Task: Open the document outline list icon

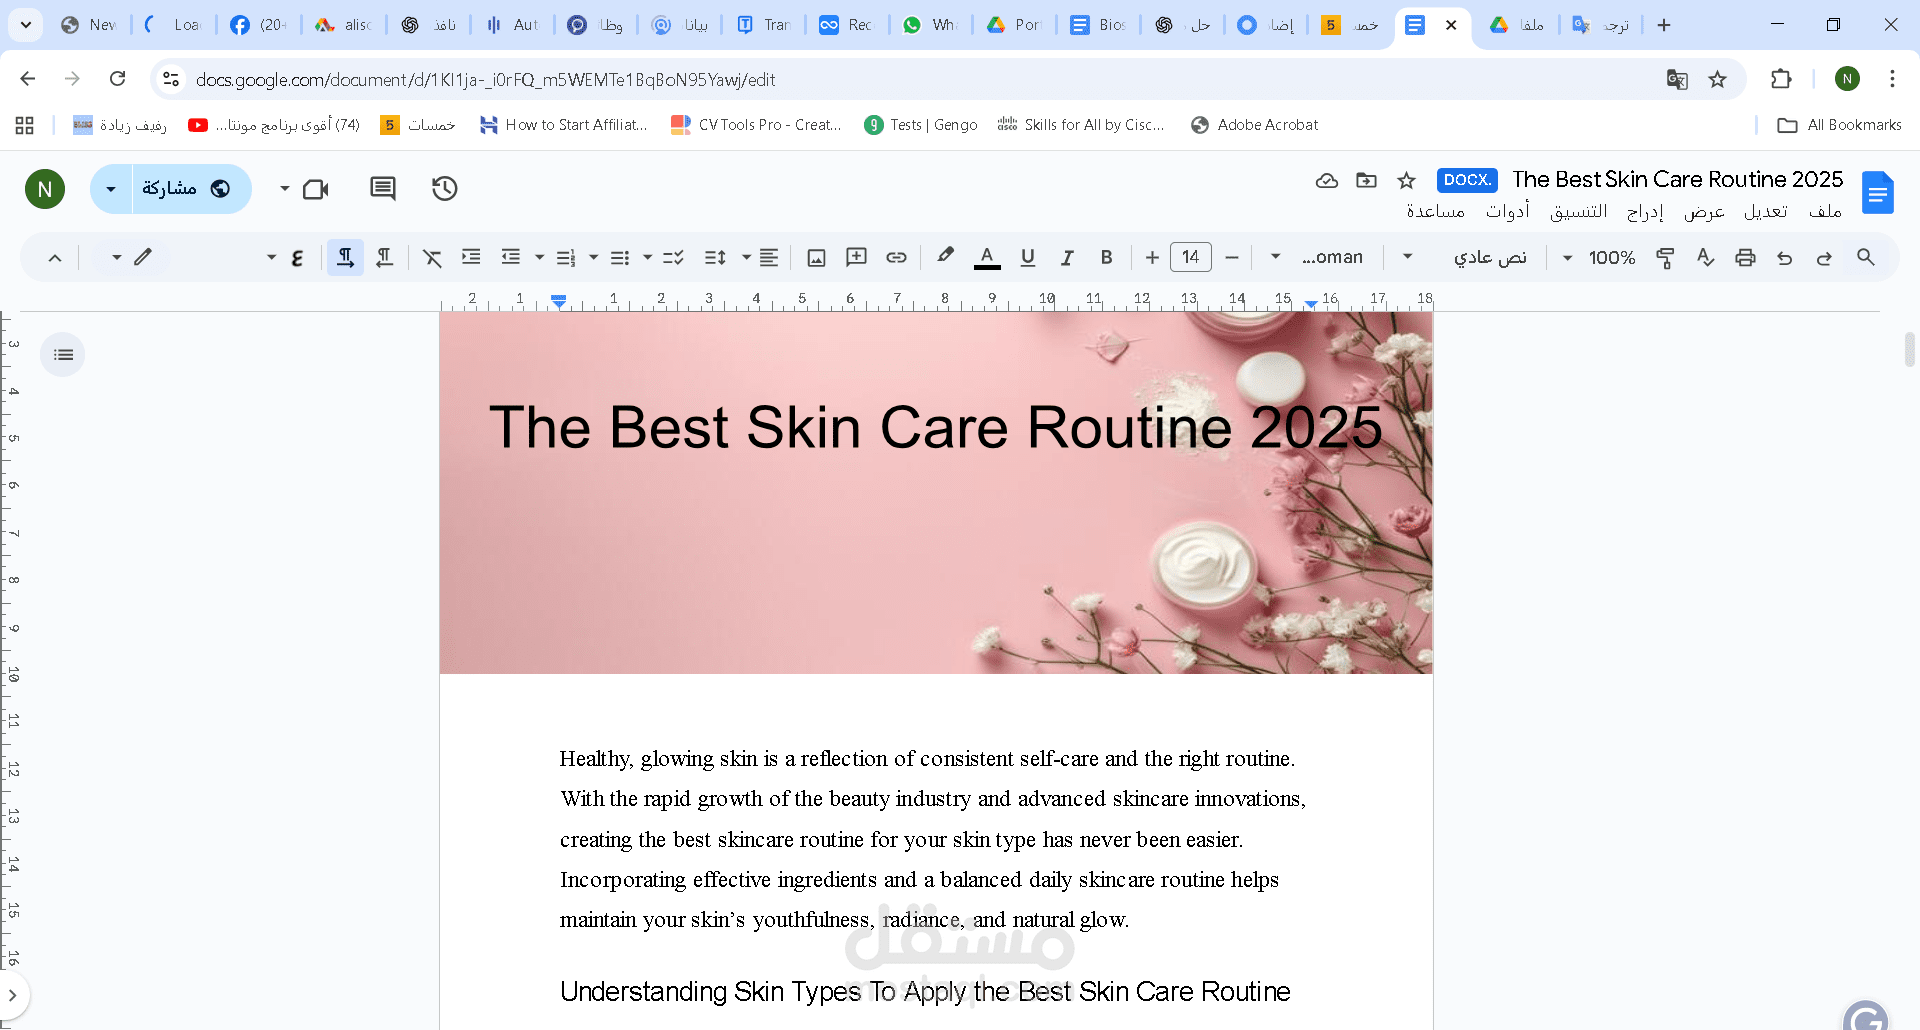Action: 63,354
